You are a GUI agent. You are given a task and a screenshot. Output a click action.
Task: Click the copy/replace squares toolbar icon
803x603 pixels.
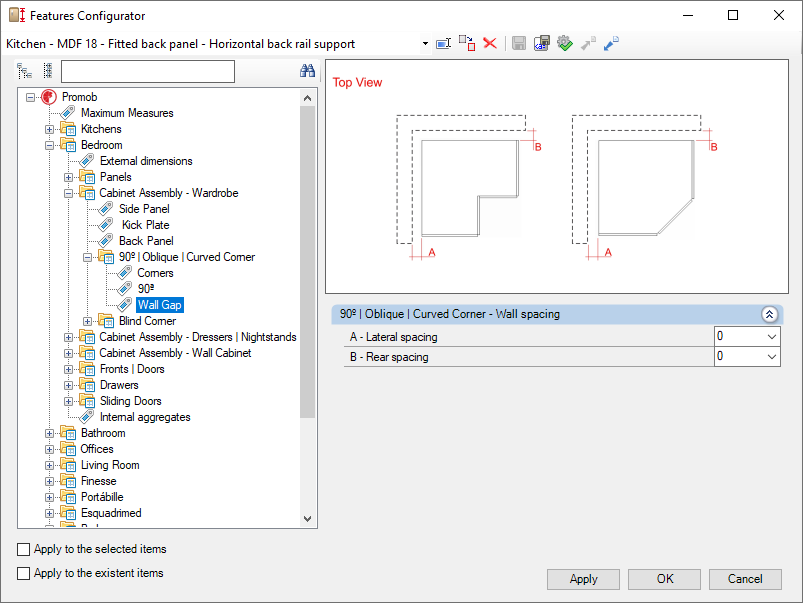tap(467, 43)
